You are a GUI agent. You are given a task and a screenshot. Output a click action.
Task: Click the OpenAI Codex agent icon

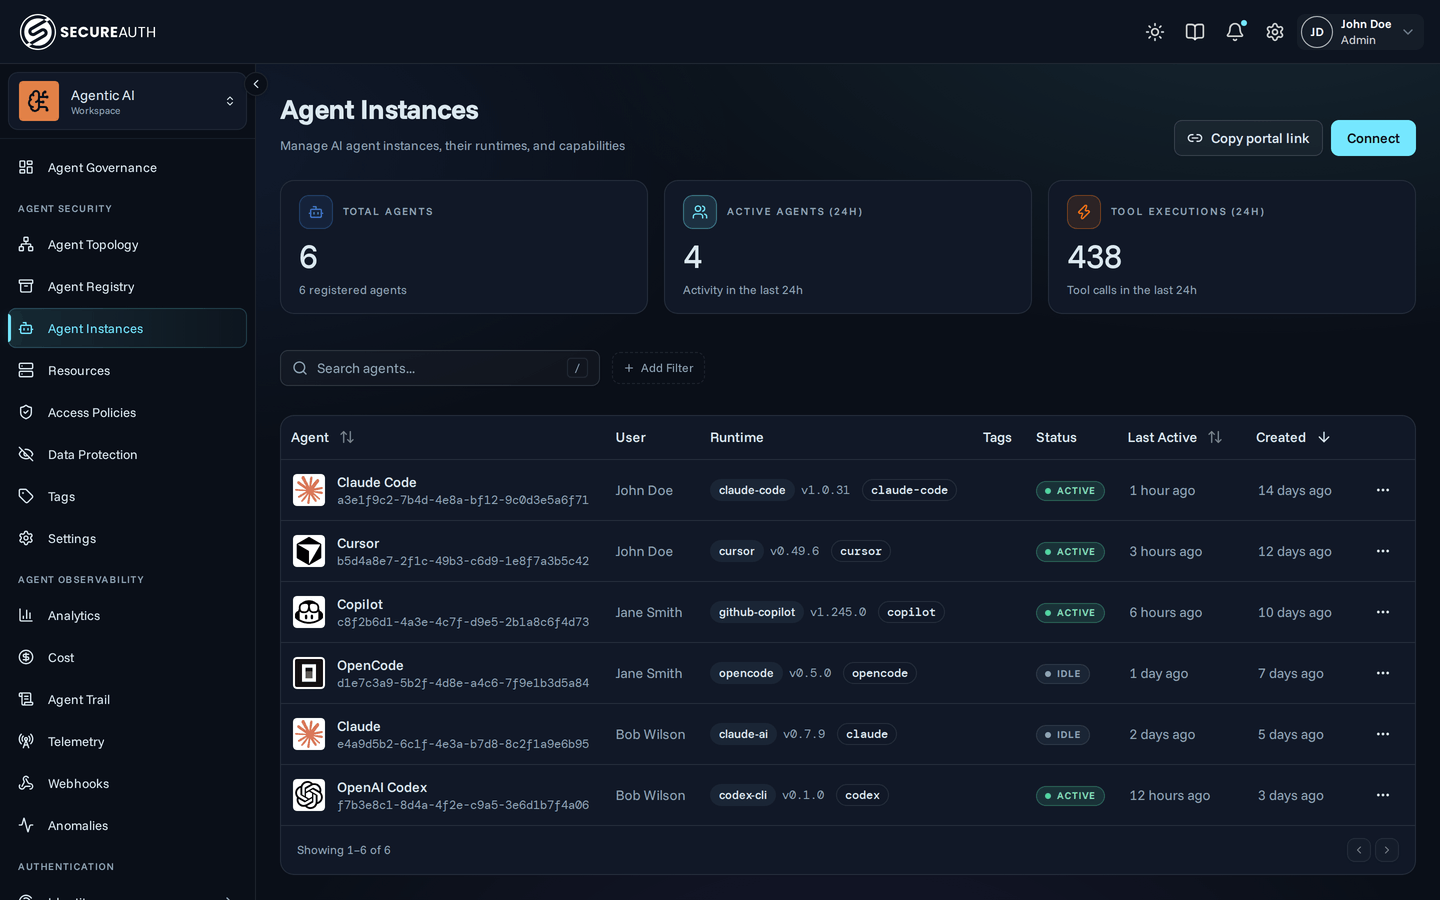[309, 795]
